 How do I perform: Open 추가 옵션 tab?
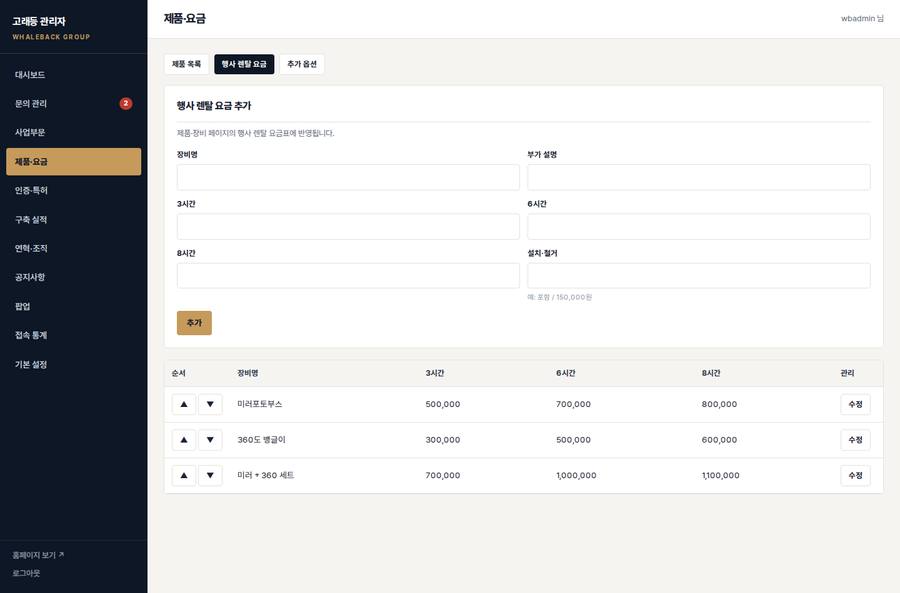tap(302, 64)
